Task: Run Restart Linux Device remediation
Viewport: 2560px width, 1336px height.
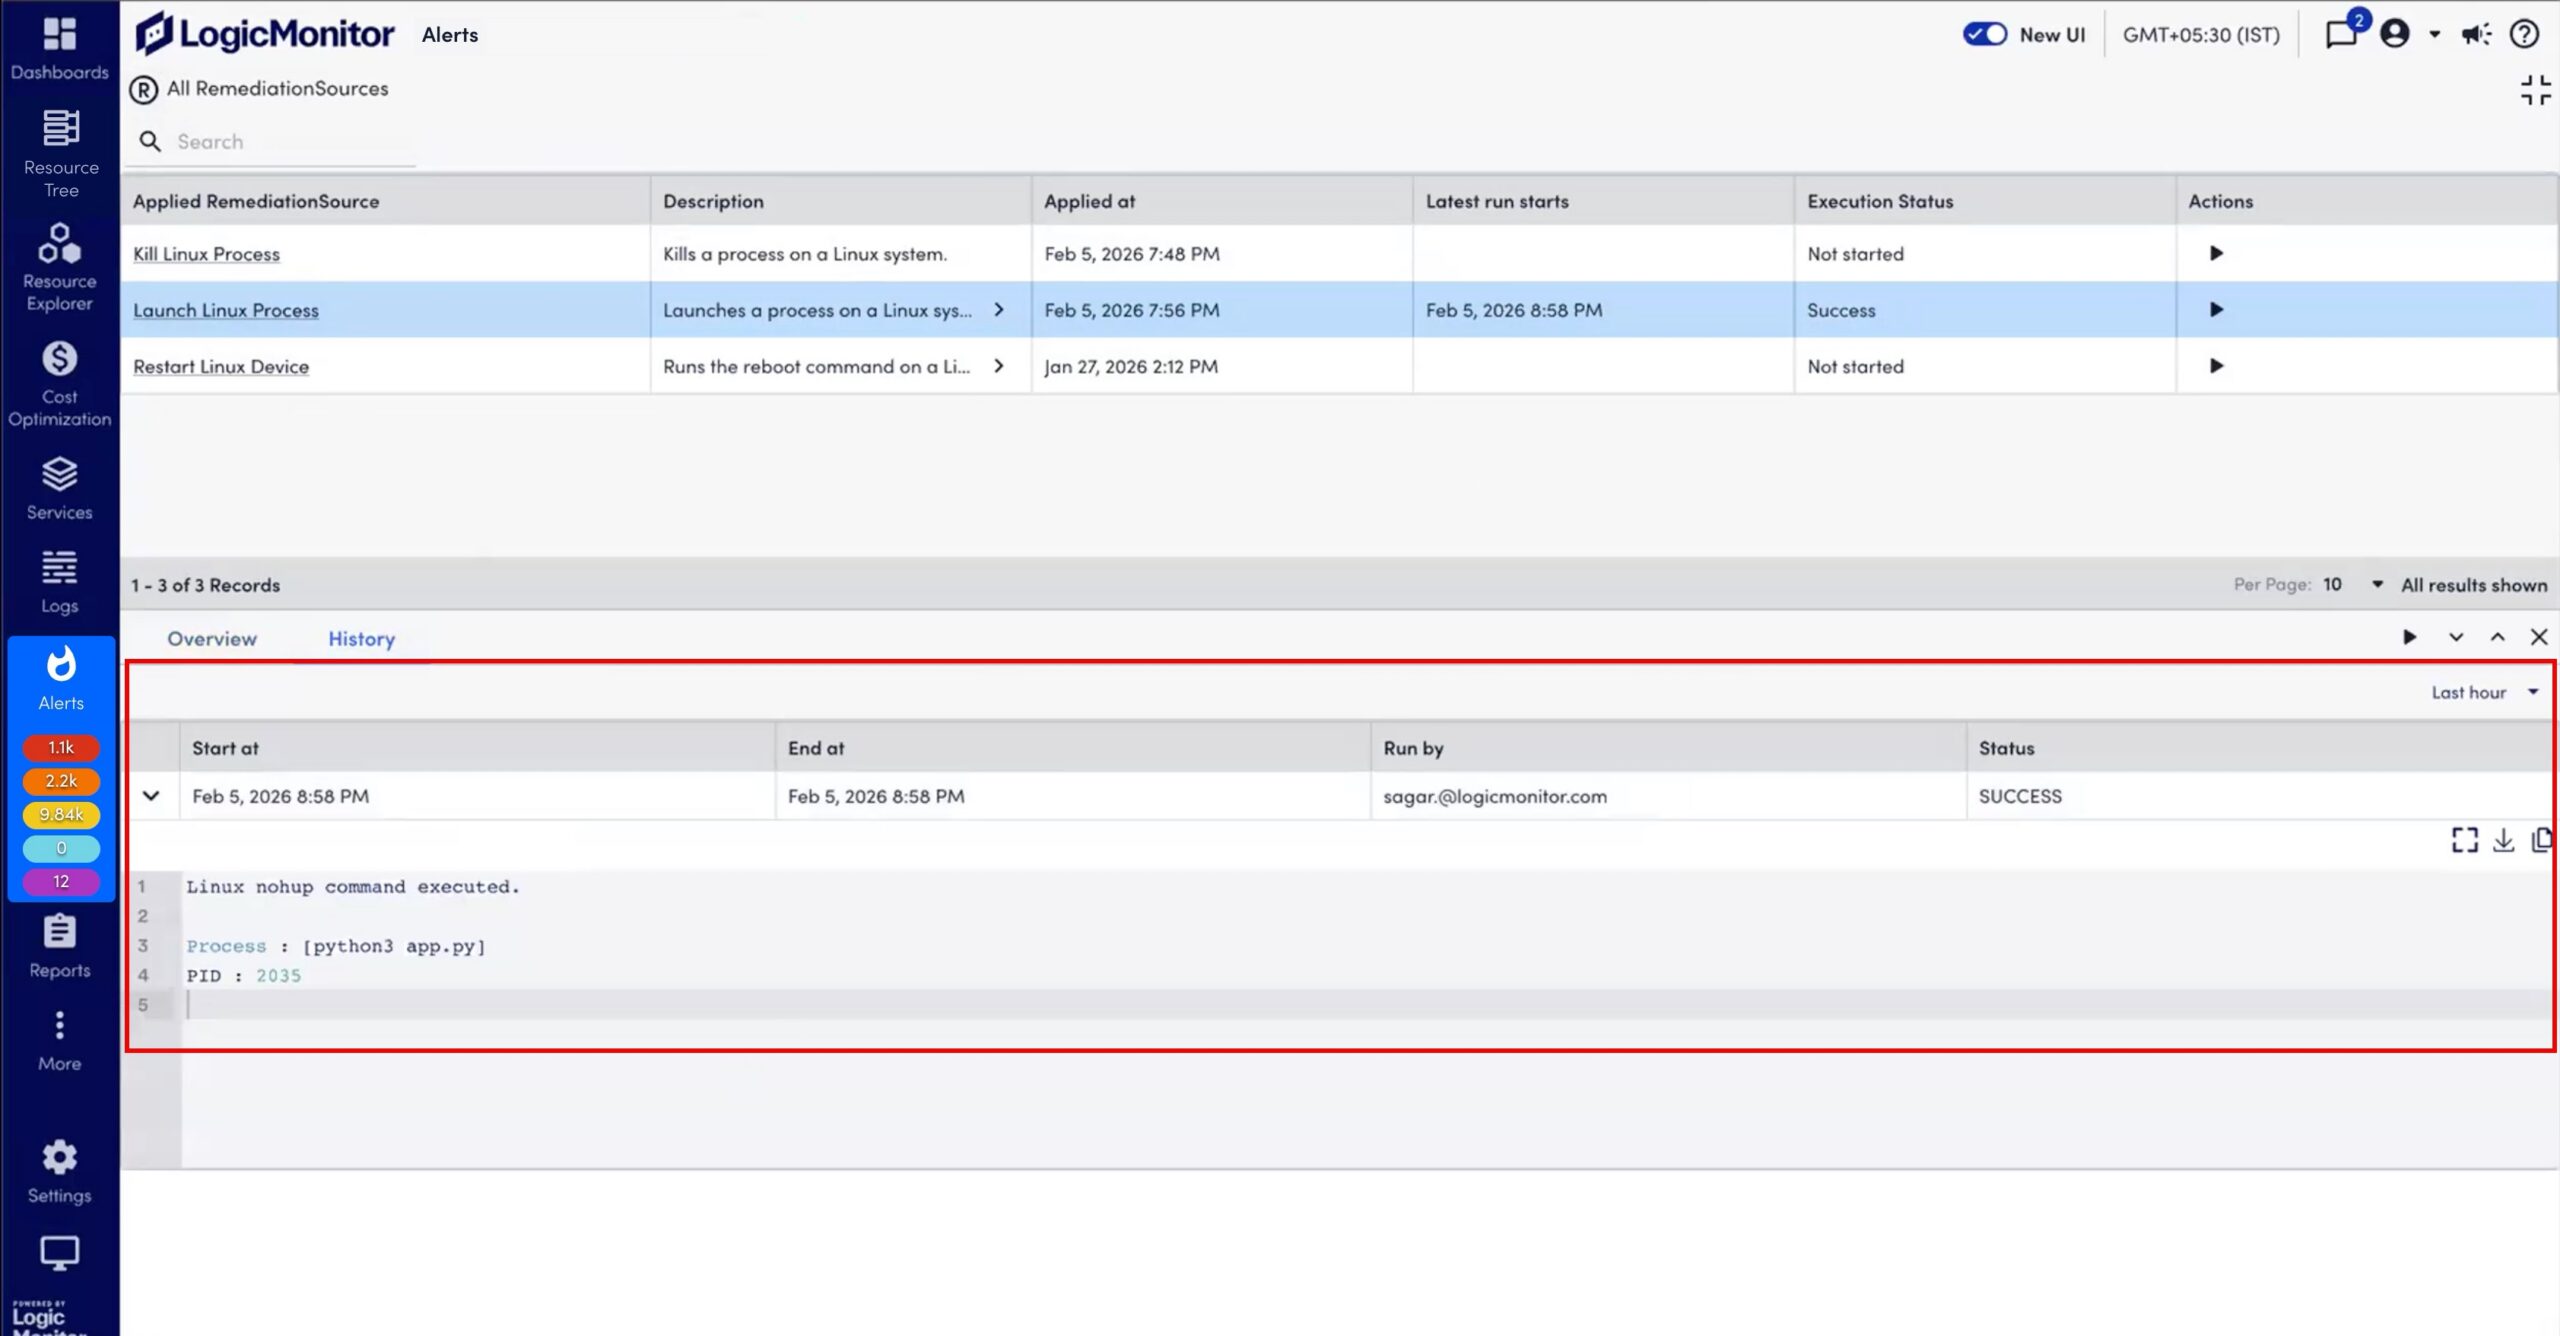Action: coord(2216,366)
